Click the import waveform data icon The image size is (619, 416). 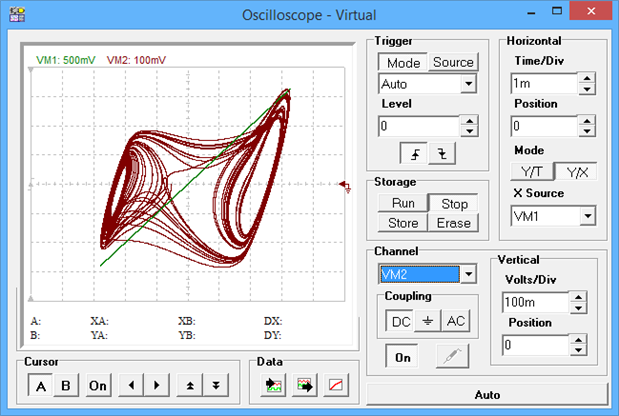click(273, 385)
